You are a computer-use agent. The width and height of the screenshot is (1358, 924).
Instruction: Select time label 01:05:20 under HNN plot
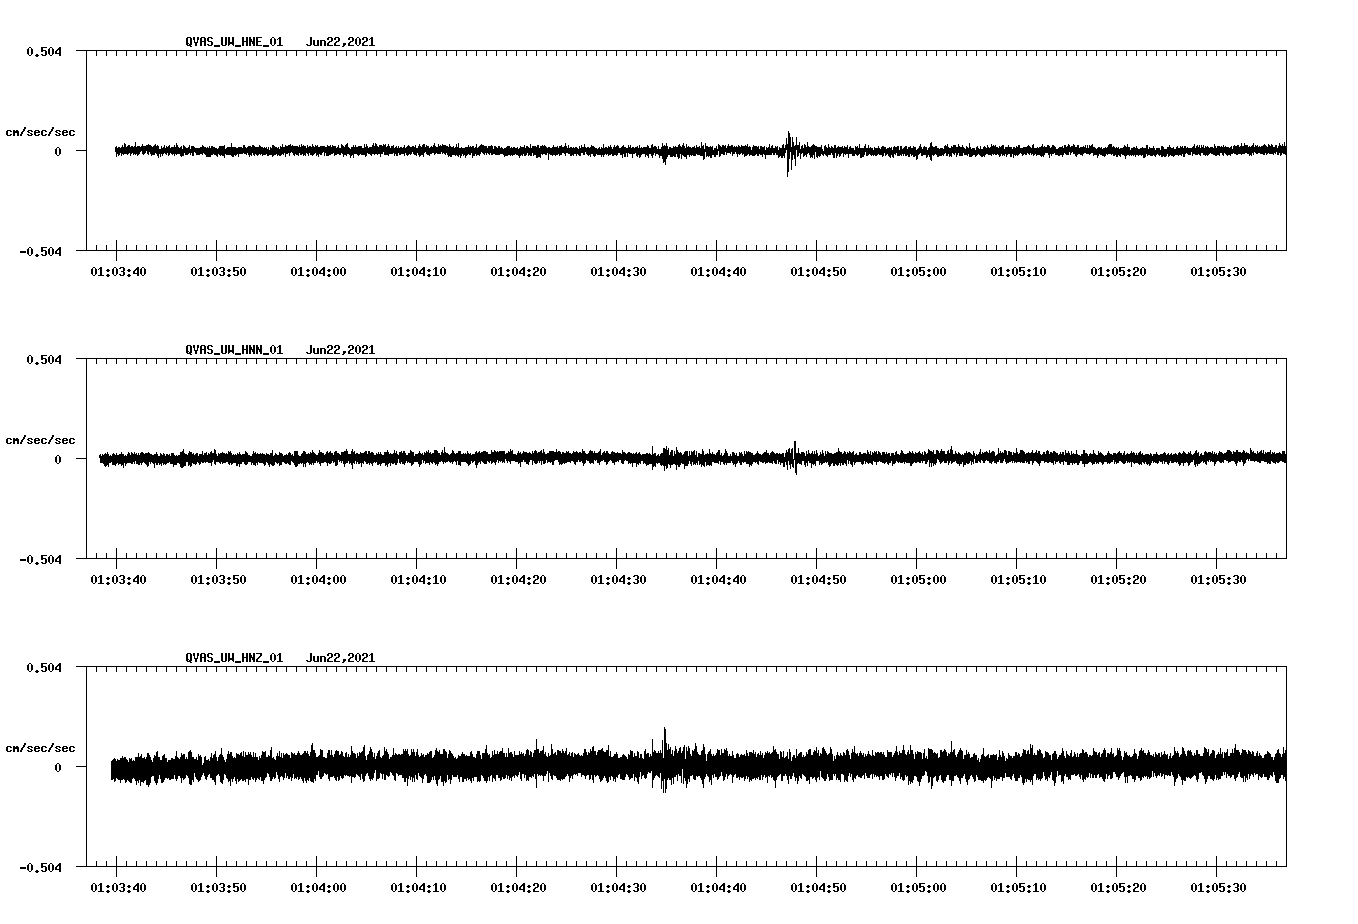(x=1118, y=580)
